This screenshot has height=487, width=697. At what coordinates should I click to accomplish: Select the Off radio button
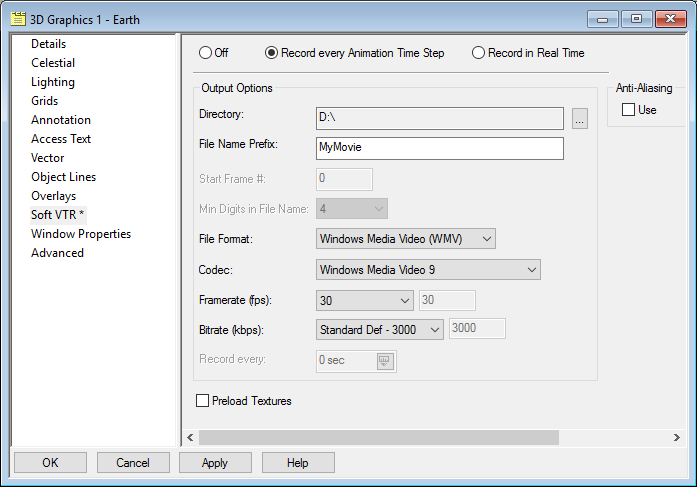tap(205, 53)
